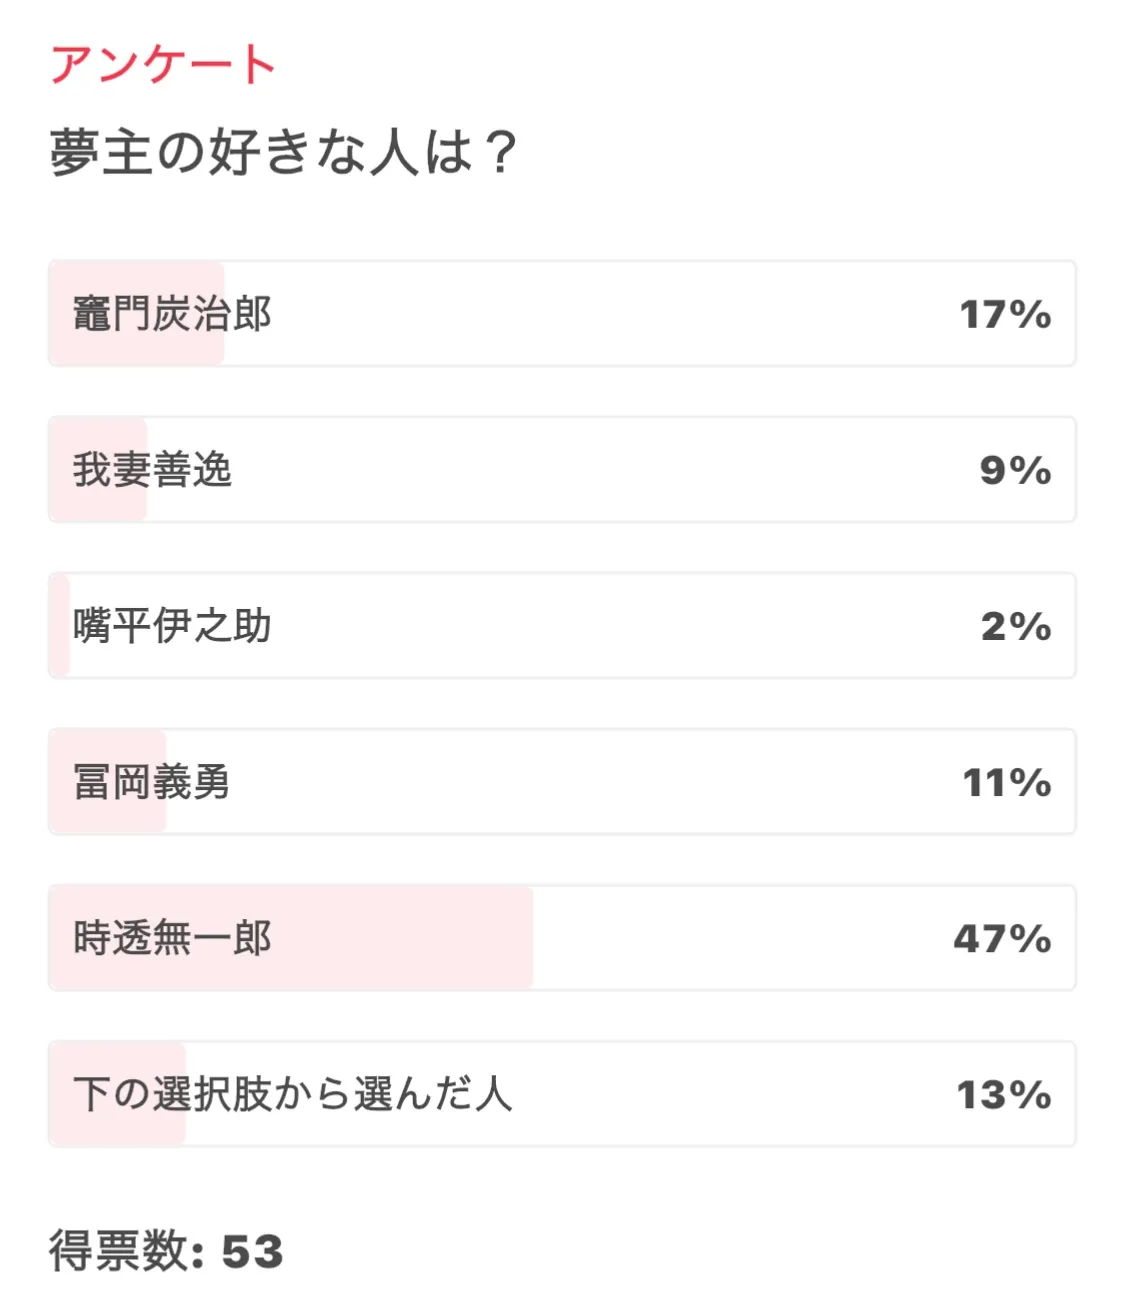Click the poll question 夢主の好きな人は？
Screen dimensions: 1125x1313
pos(283,153)
